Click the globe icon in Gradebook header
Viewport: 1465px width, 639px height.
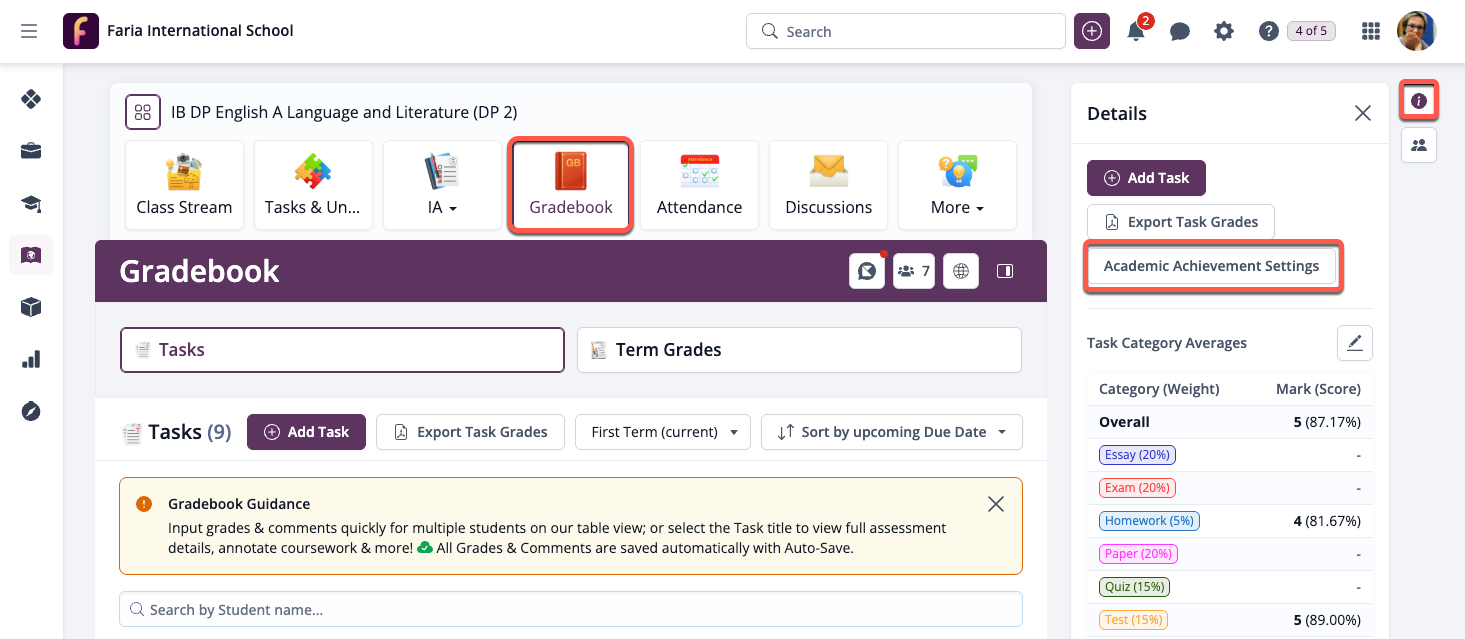(961, 271)
